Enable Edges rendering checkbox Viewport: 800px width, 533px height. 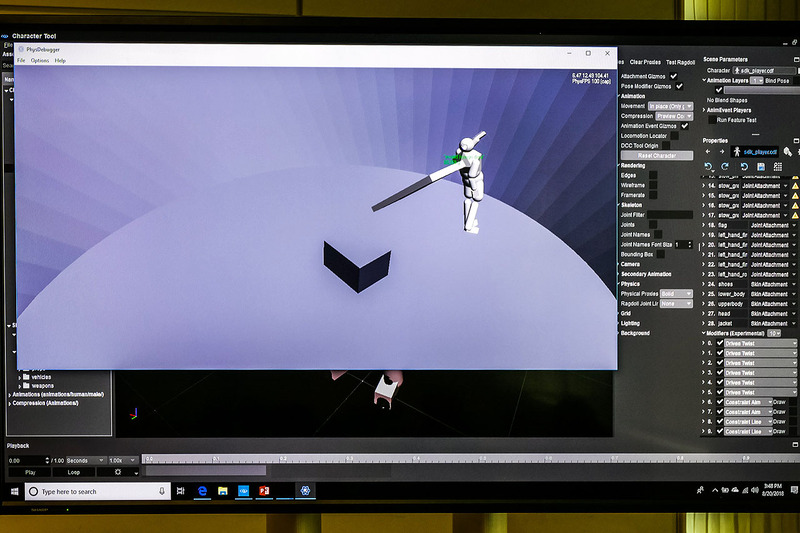click(653, 175)
